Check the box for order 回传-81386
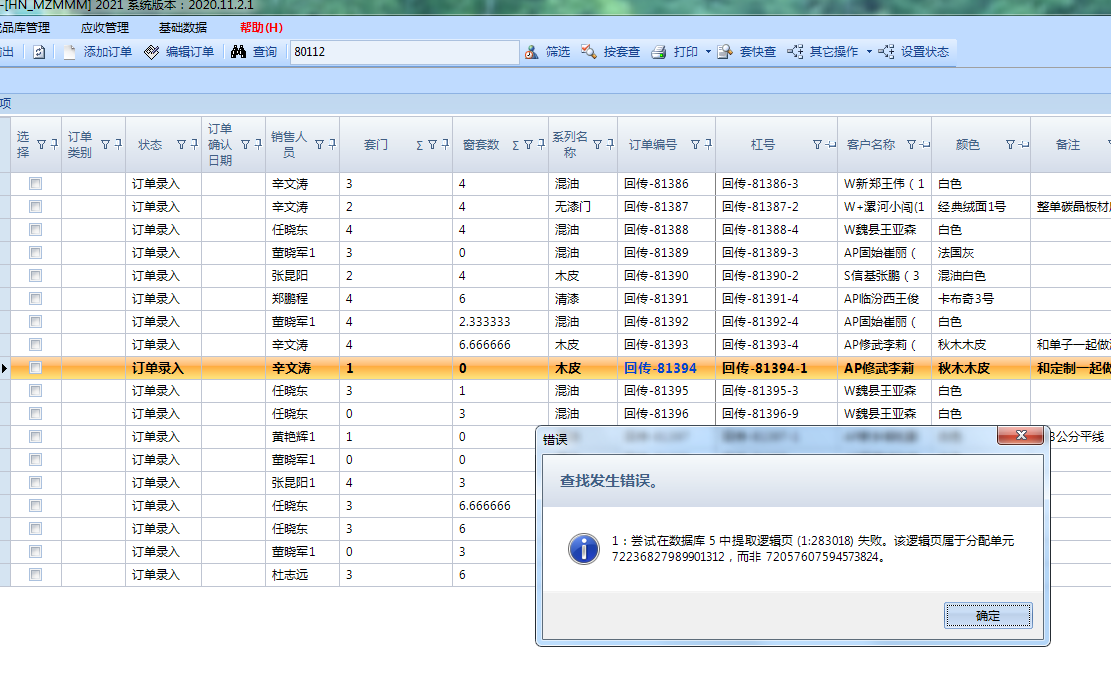1111x694 pixels. click(36, 184)
